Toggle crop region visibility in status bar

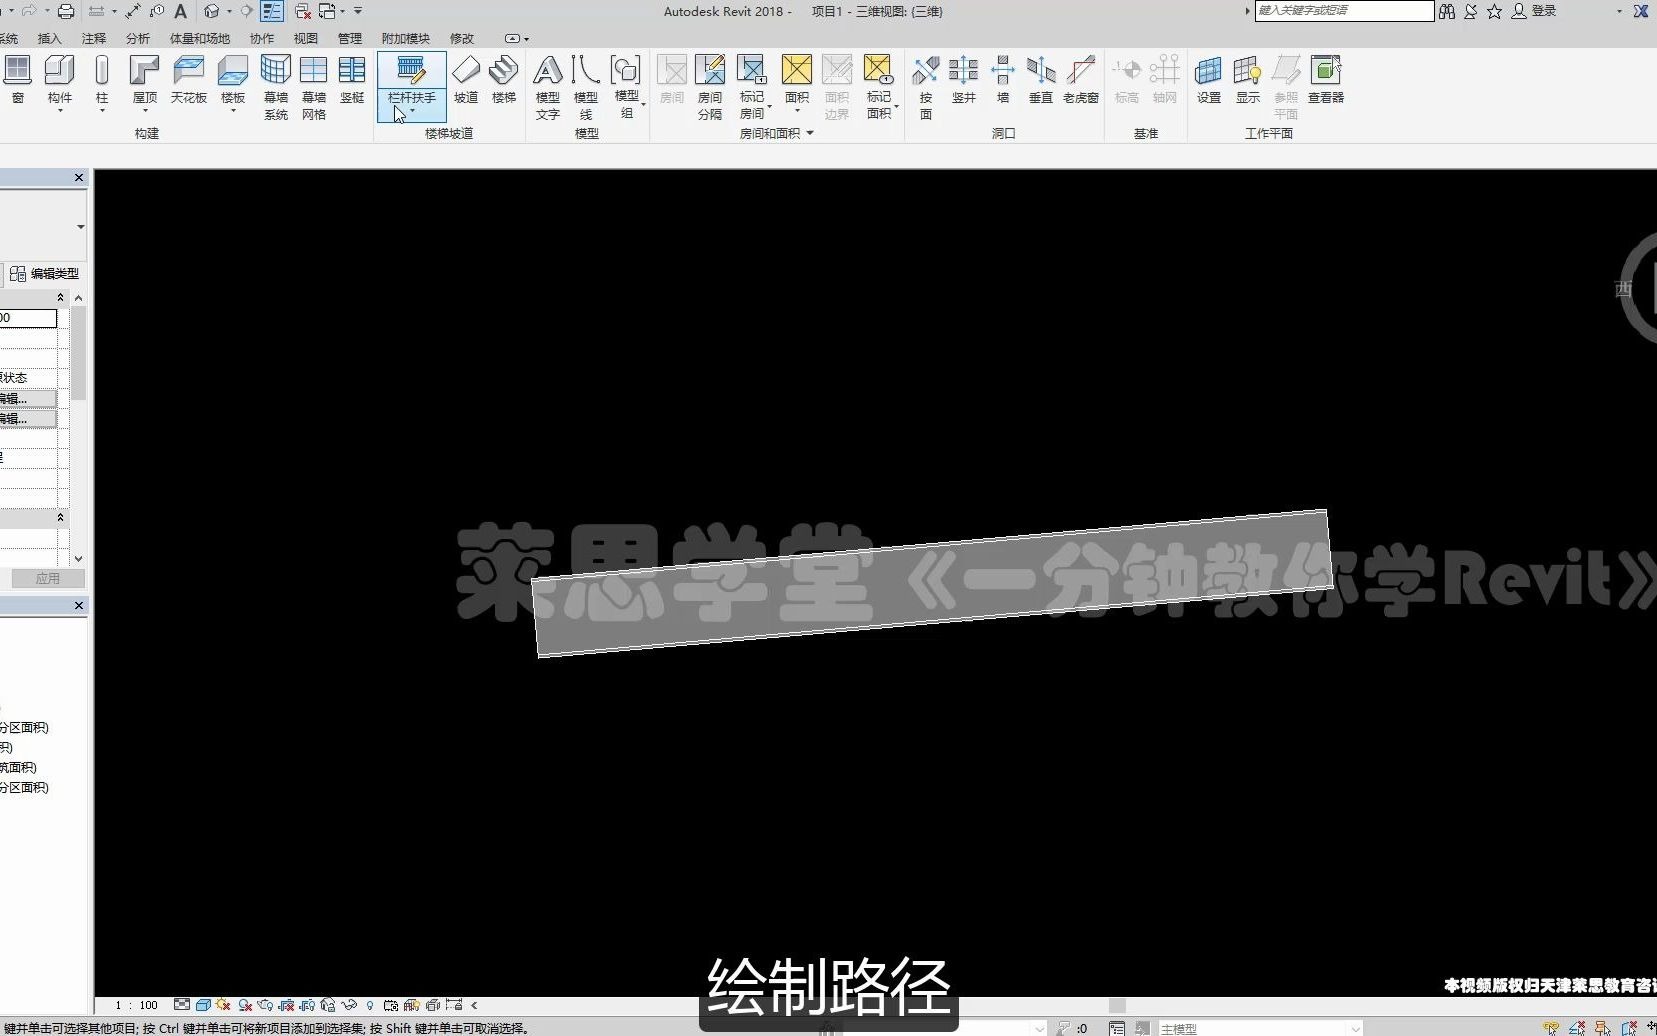click(307, 1005)
